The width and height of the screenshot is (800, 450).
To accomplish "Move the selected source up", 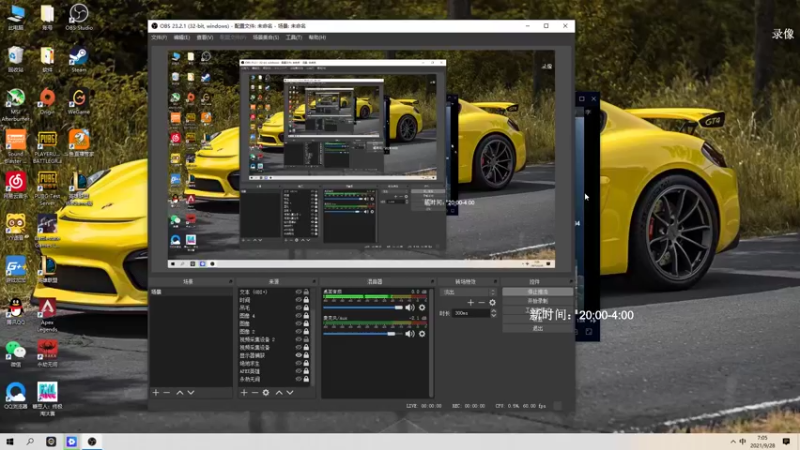I will click(x=279, y=392).
